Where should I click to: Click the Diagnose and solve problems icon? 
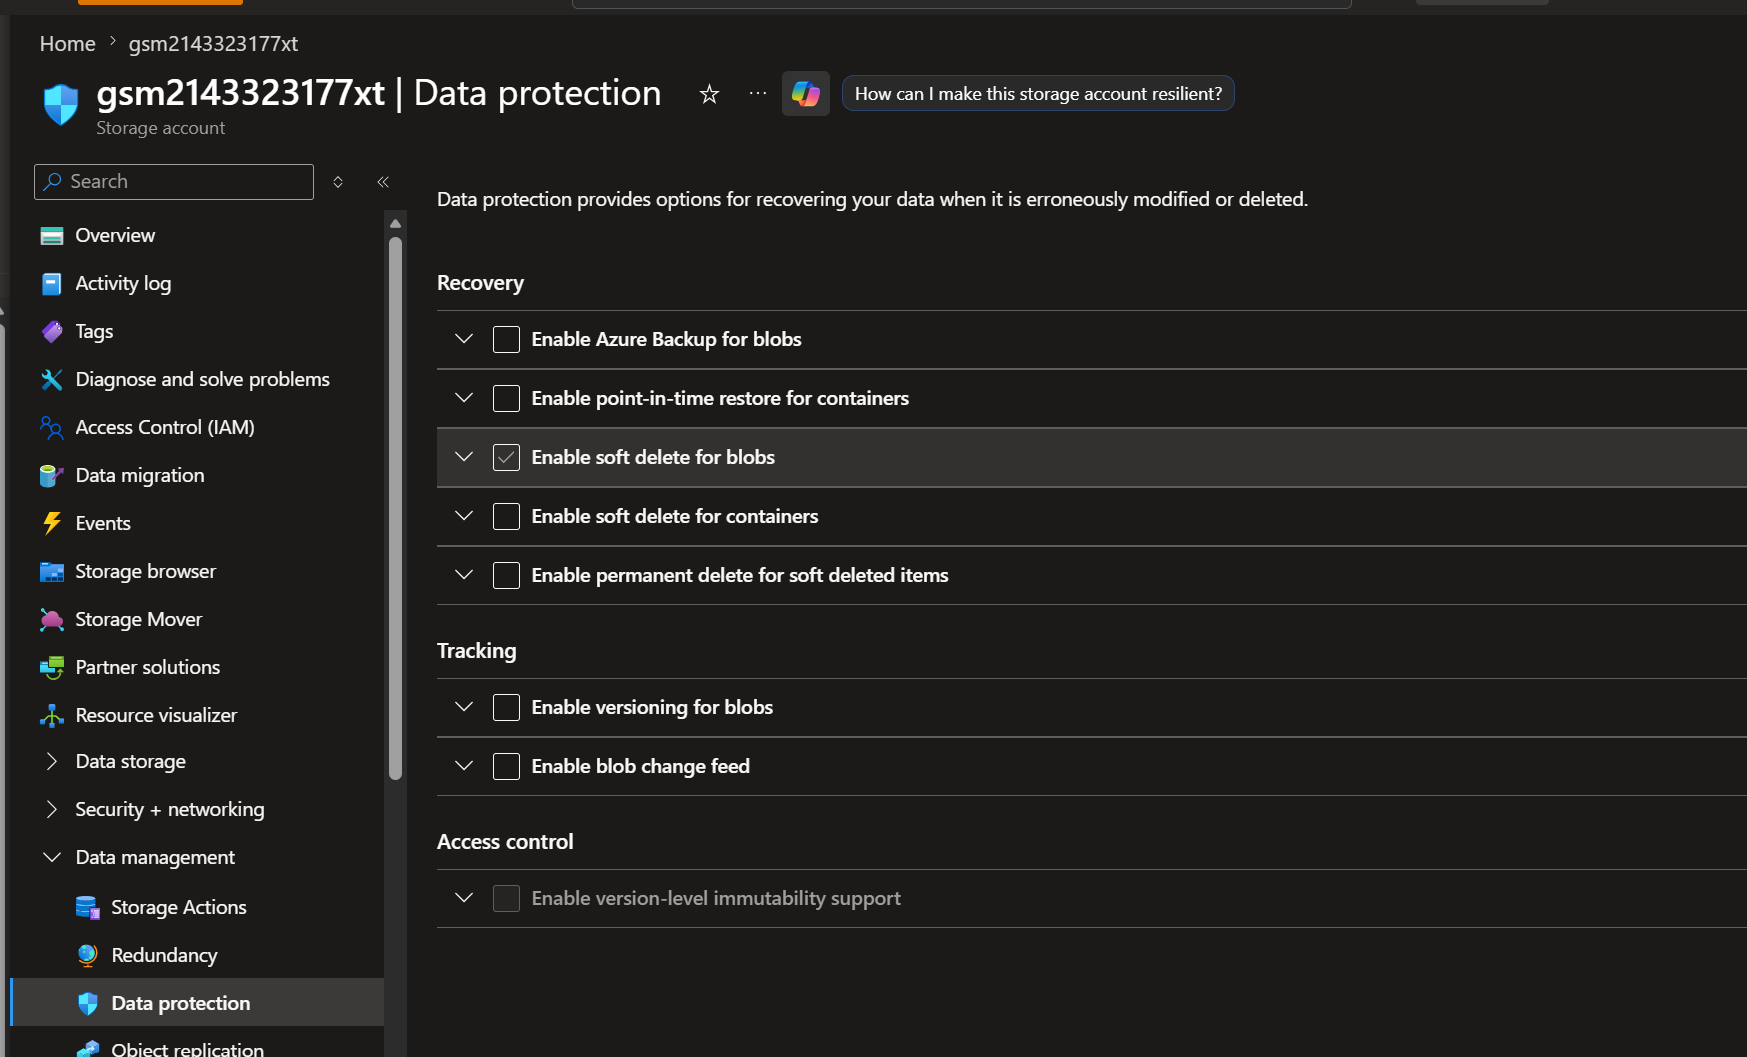(52, 380)
